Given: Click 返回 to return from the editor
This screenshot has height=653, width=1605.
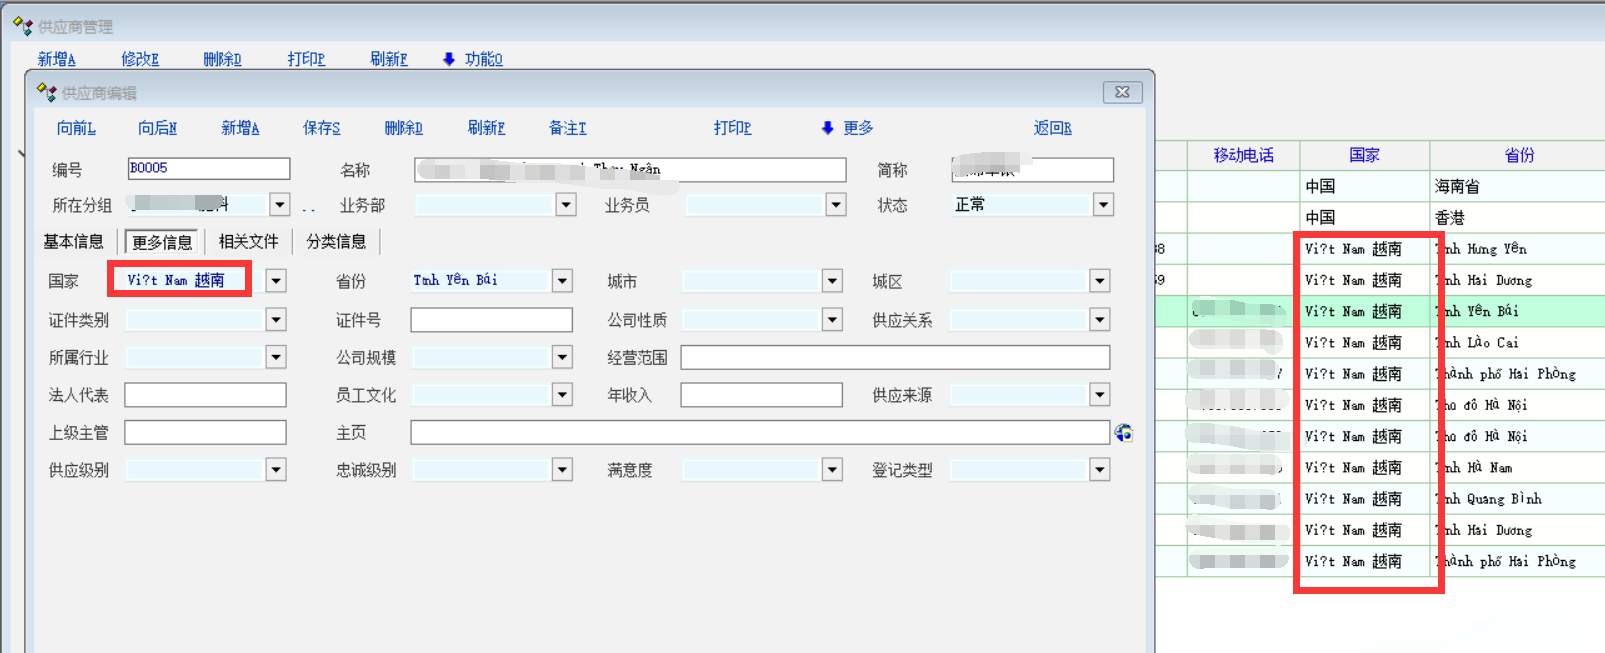Looking at the screenshot, I should click(1052, 128).
